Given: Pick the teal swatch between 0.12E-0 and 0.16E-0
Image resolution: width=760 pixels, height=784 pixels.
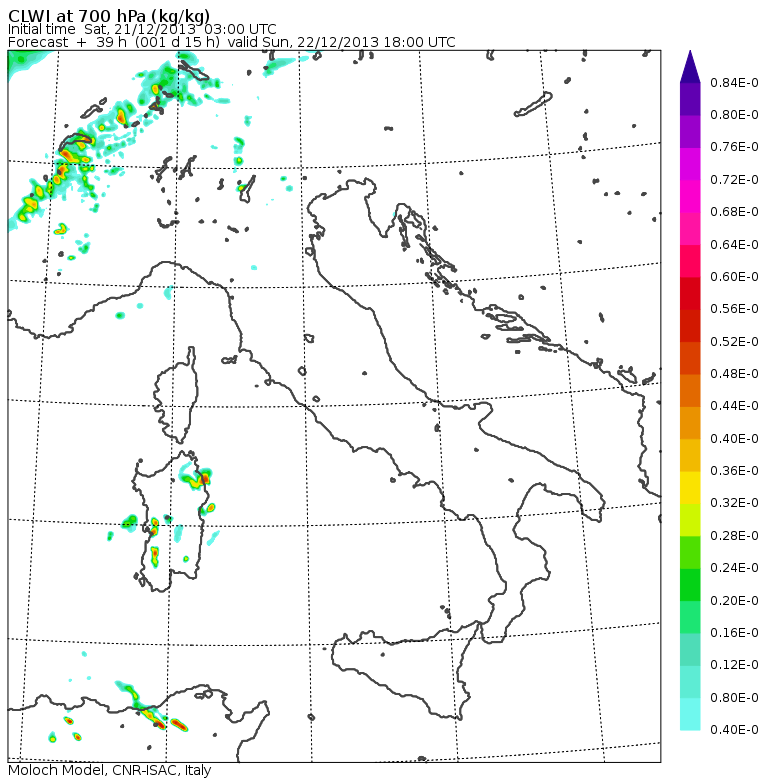Looking at the screenshot, I should (x=690, y=650).
